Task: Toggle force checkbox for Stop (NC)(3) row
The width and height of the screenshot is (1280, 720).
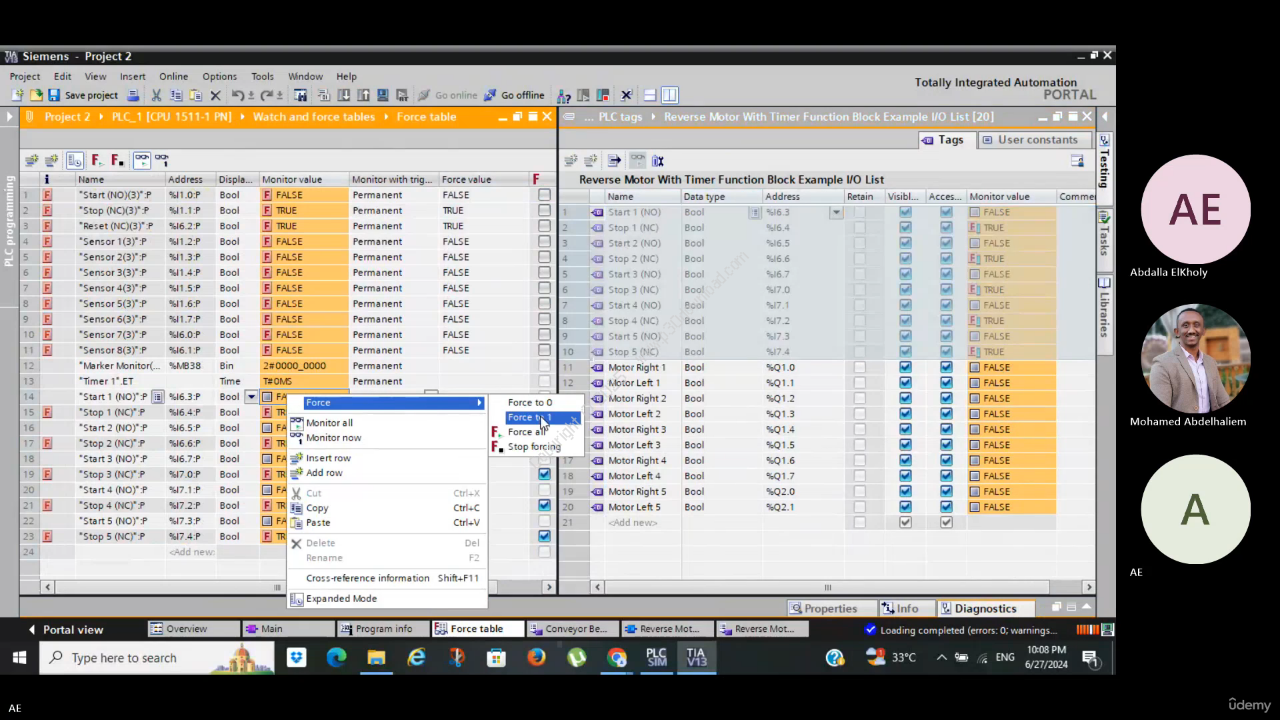Action: (x=544, y=210)
